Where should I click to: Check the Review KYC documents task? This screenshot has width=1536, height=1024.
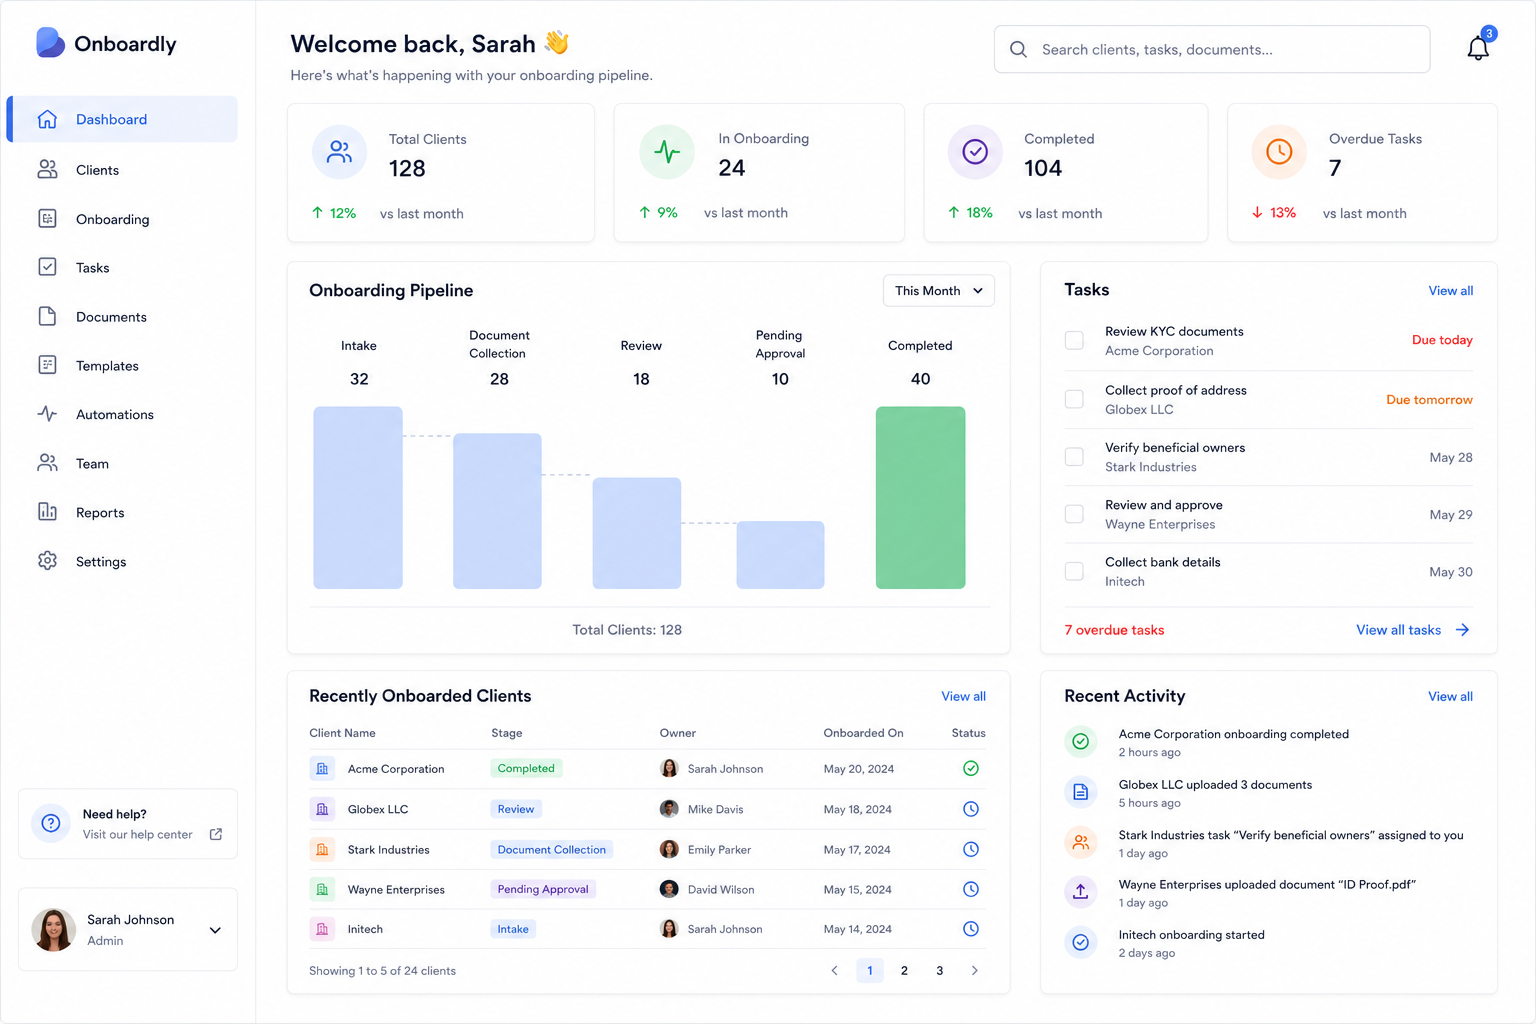[x=1074, y=340]
